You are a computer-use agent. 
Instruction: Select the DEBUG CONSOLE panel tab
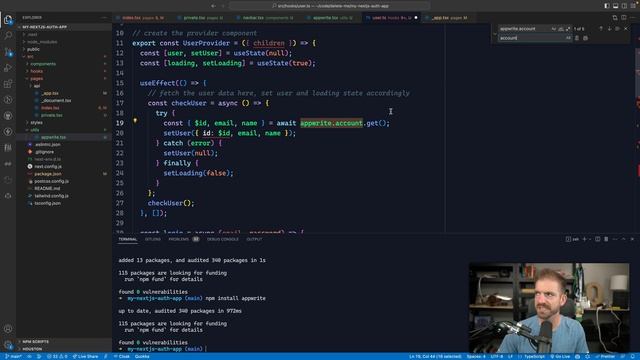[223, 239]
